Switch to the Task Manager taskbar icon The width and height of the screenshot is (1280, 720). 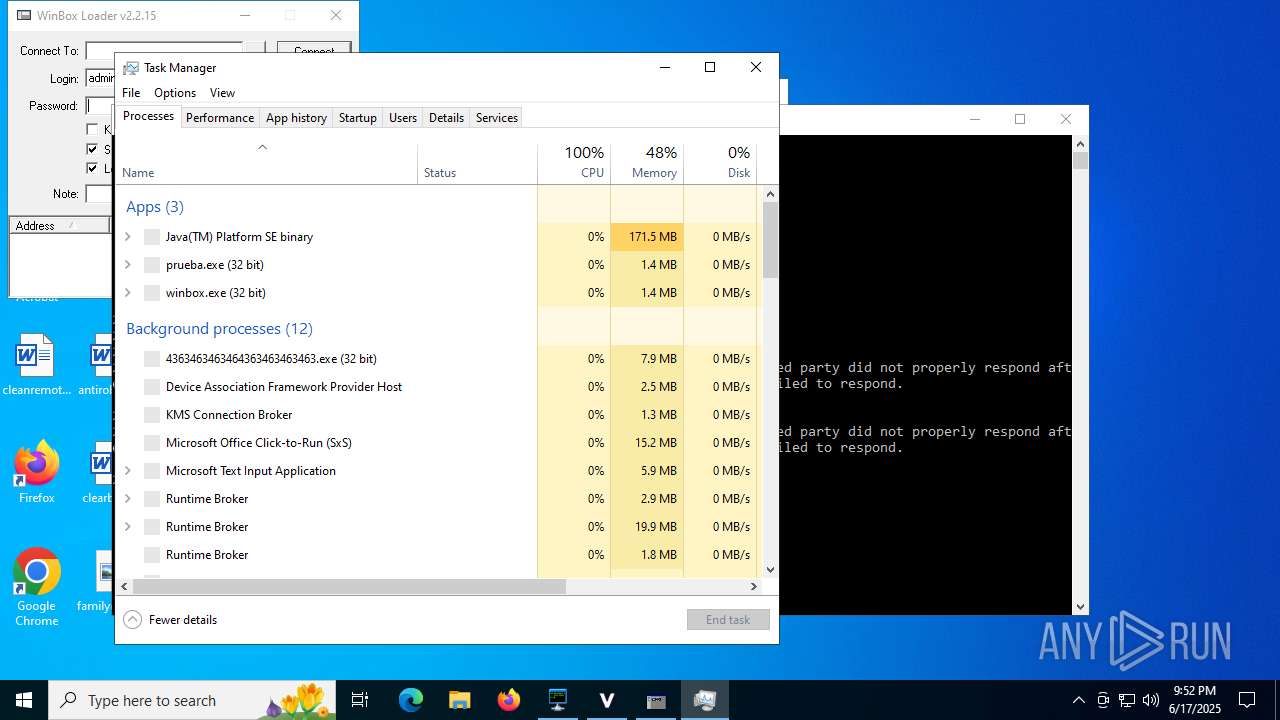705,700
